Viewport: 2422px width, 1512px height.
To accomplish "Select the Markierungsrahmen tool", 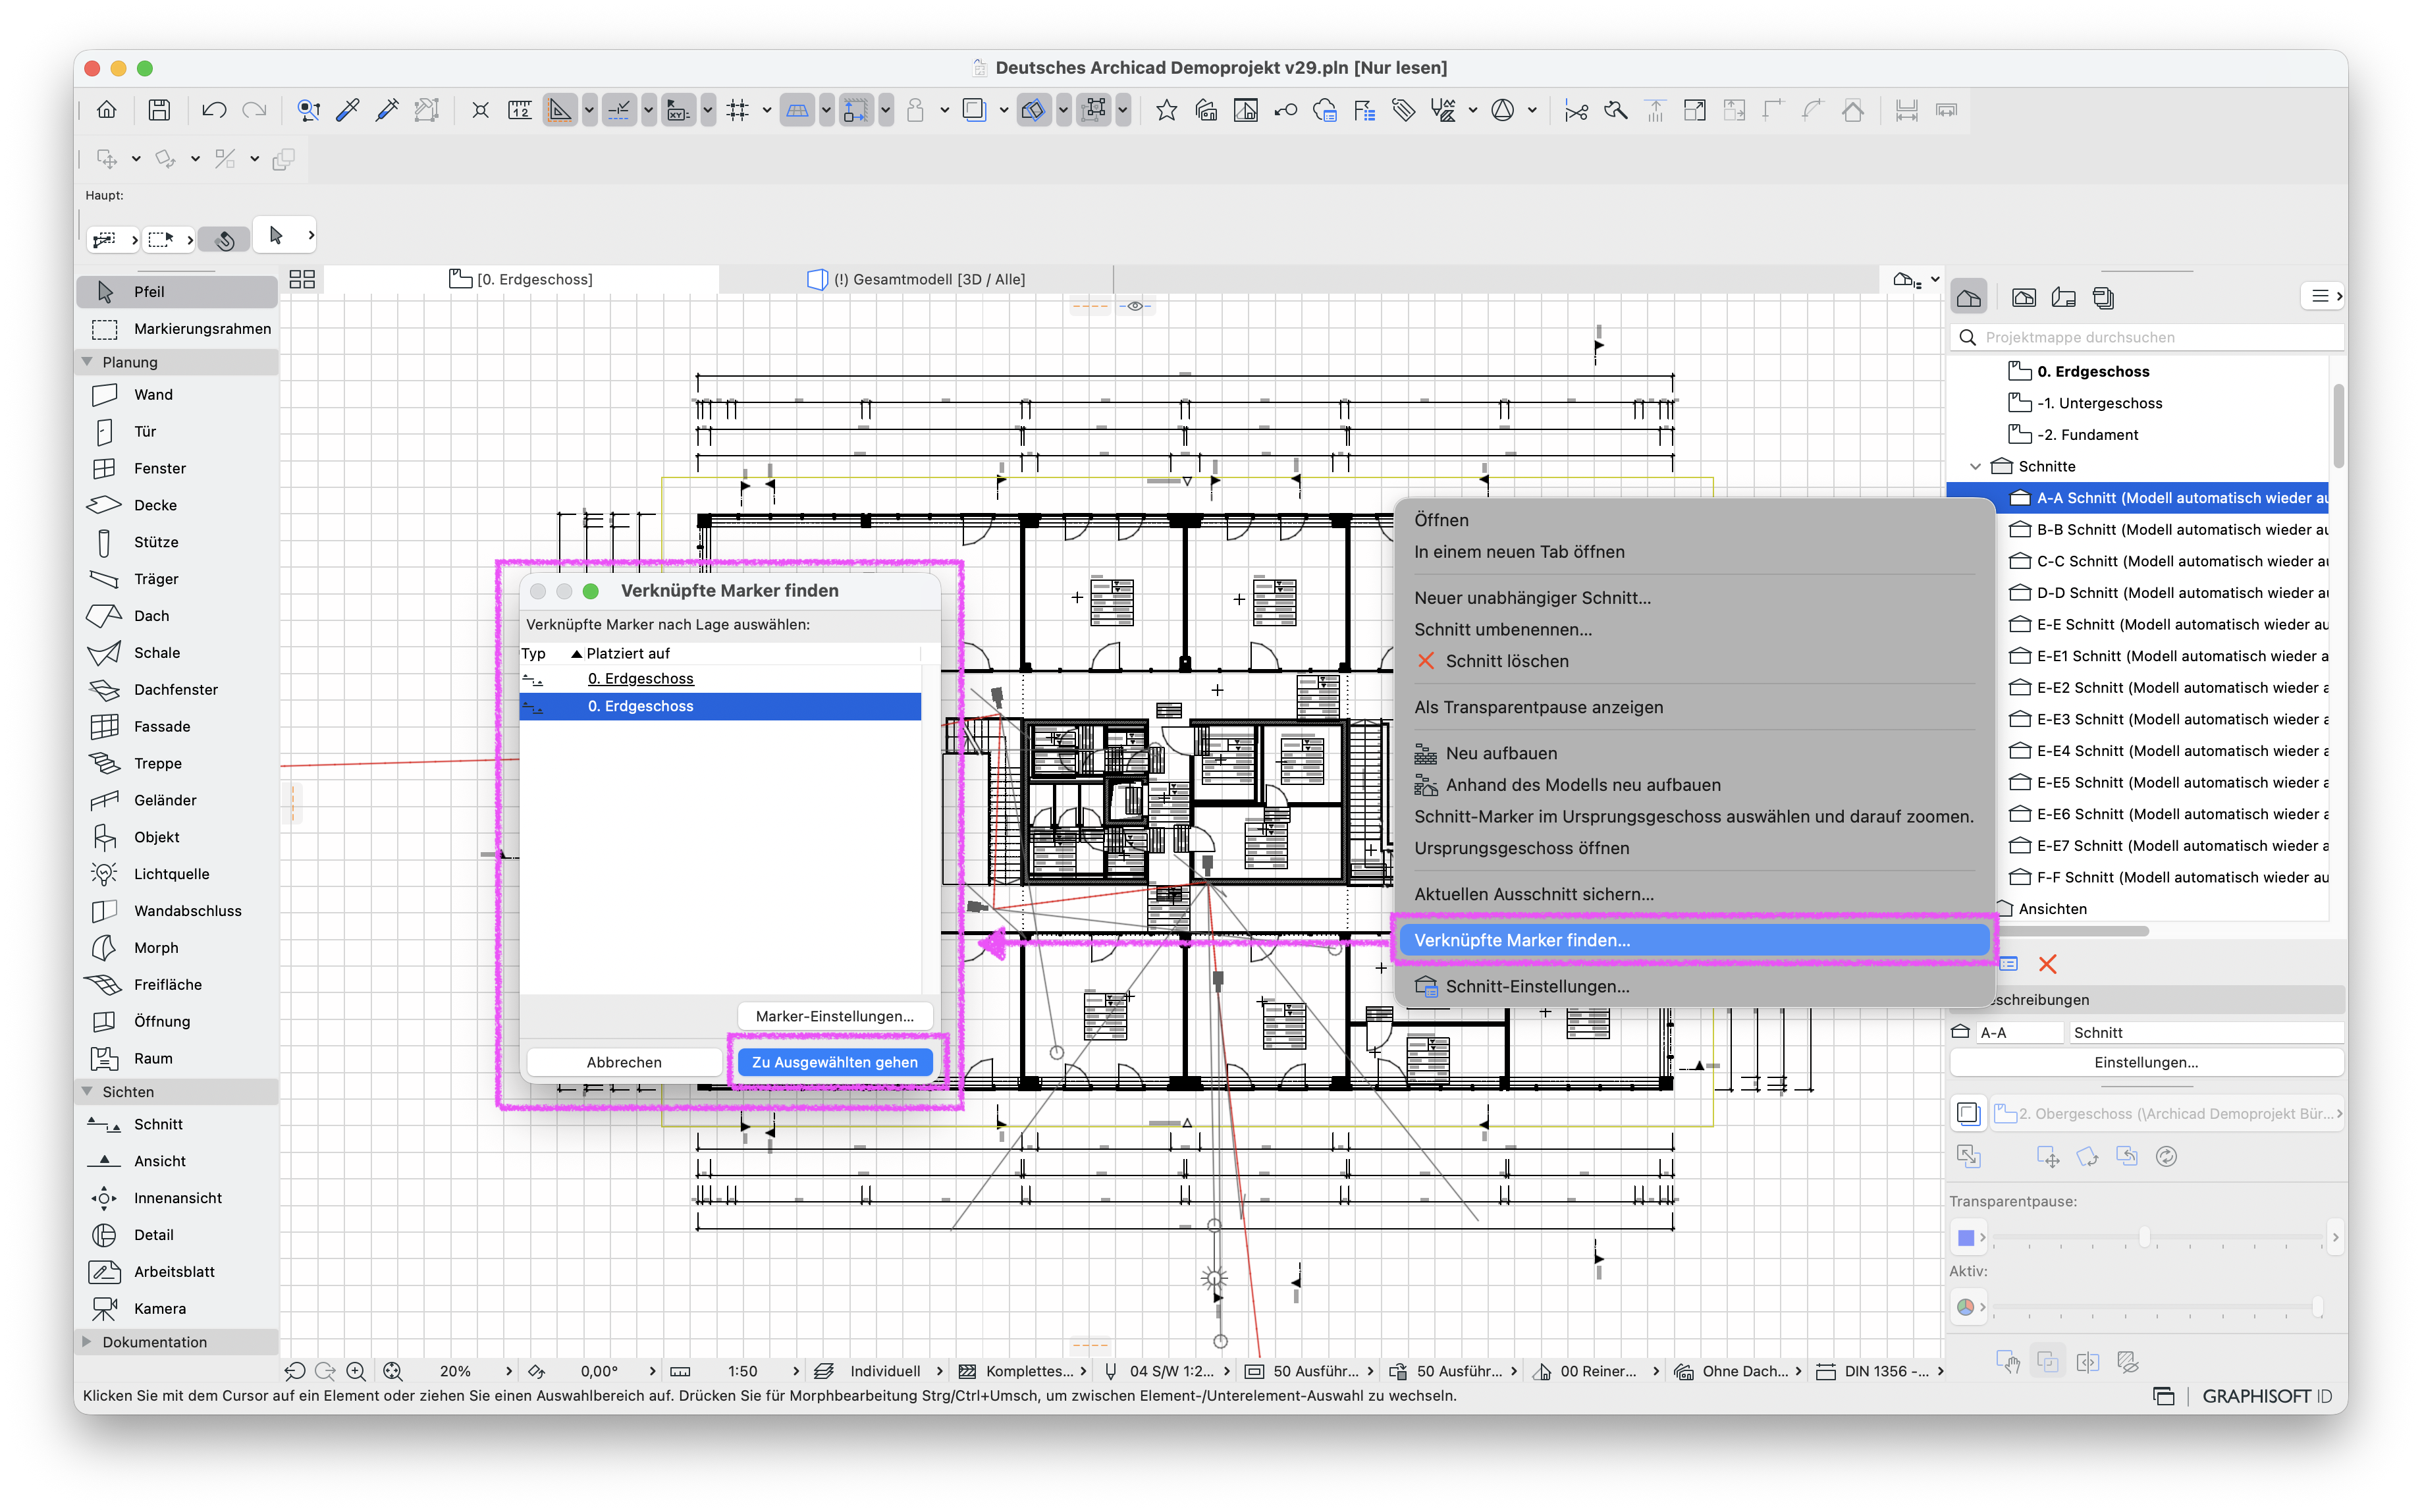I will click(x=178, y=329).
